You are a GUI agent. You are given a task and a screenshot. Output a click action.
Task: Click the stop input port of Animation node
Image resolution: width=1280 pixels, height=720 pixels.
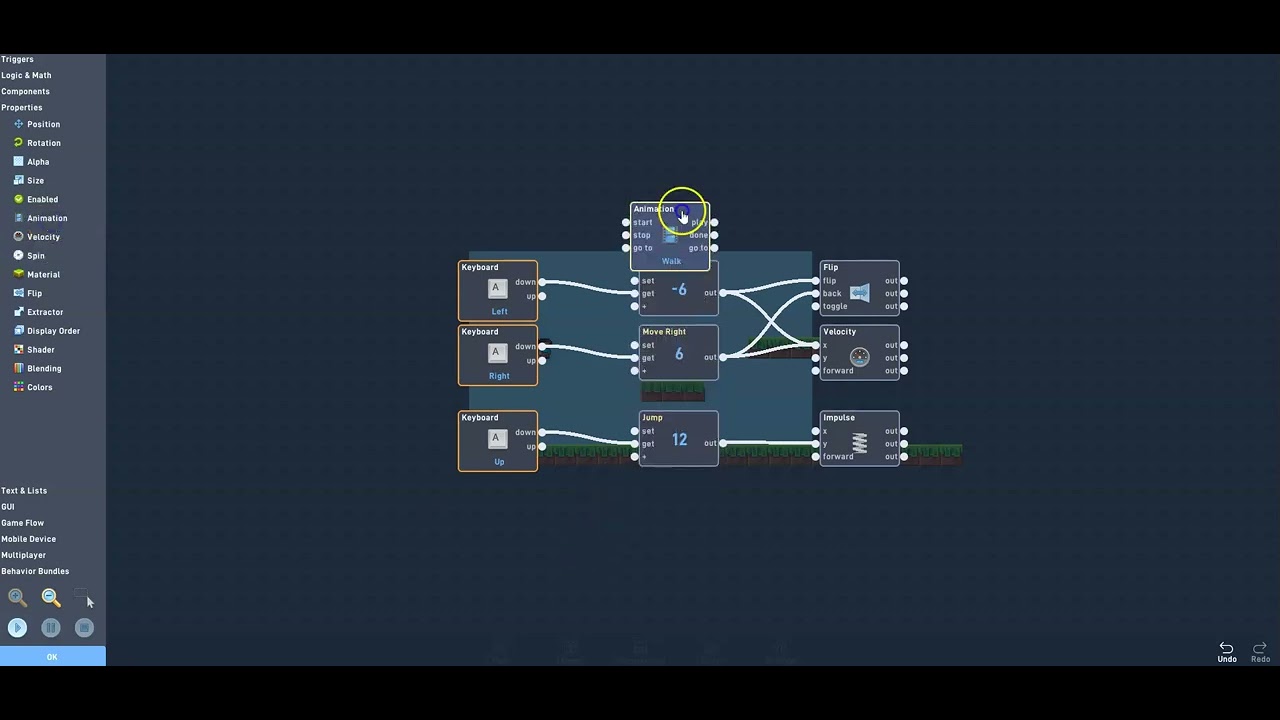tap(626, 235)
